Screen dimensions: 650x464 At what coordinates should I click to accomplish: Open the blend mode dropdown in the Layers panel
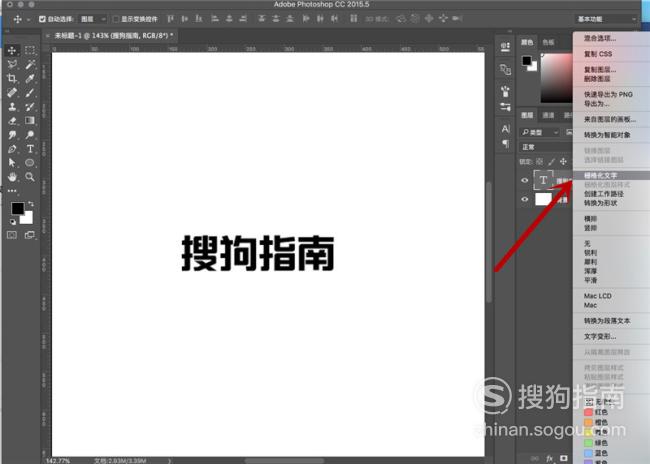pyautogui.click(x=546, y=147)
